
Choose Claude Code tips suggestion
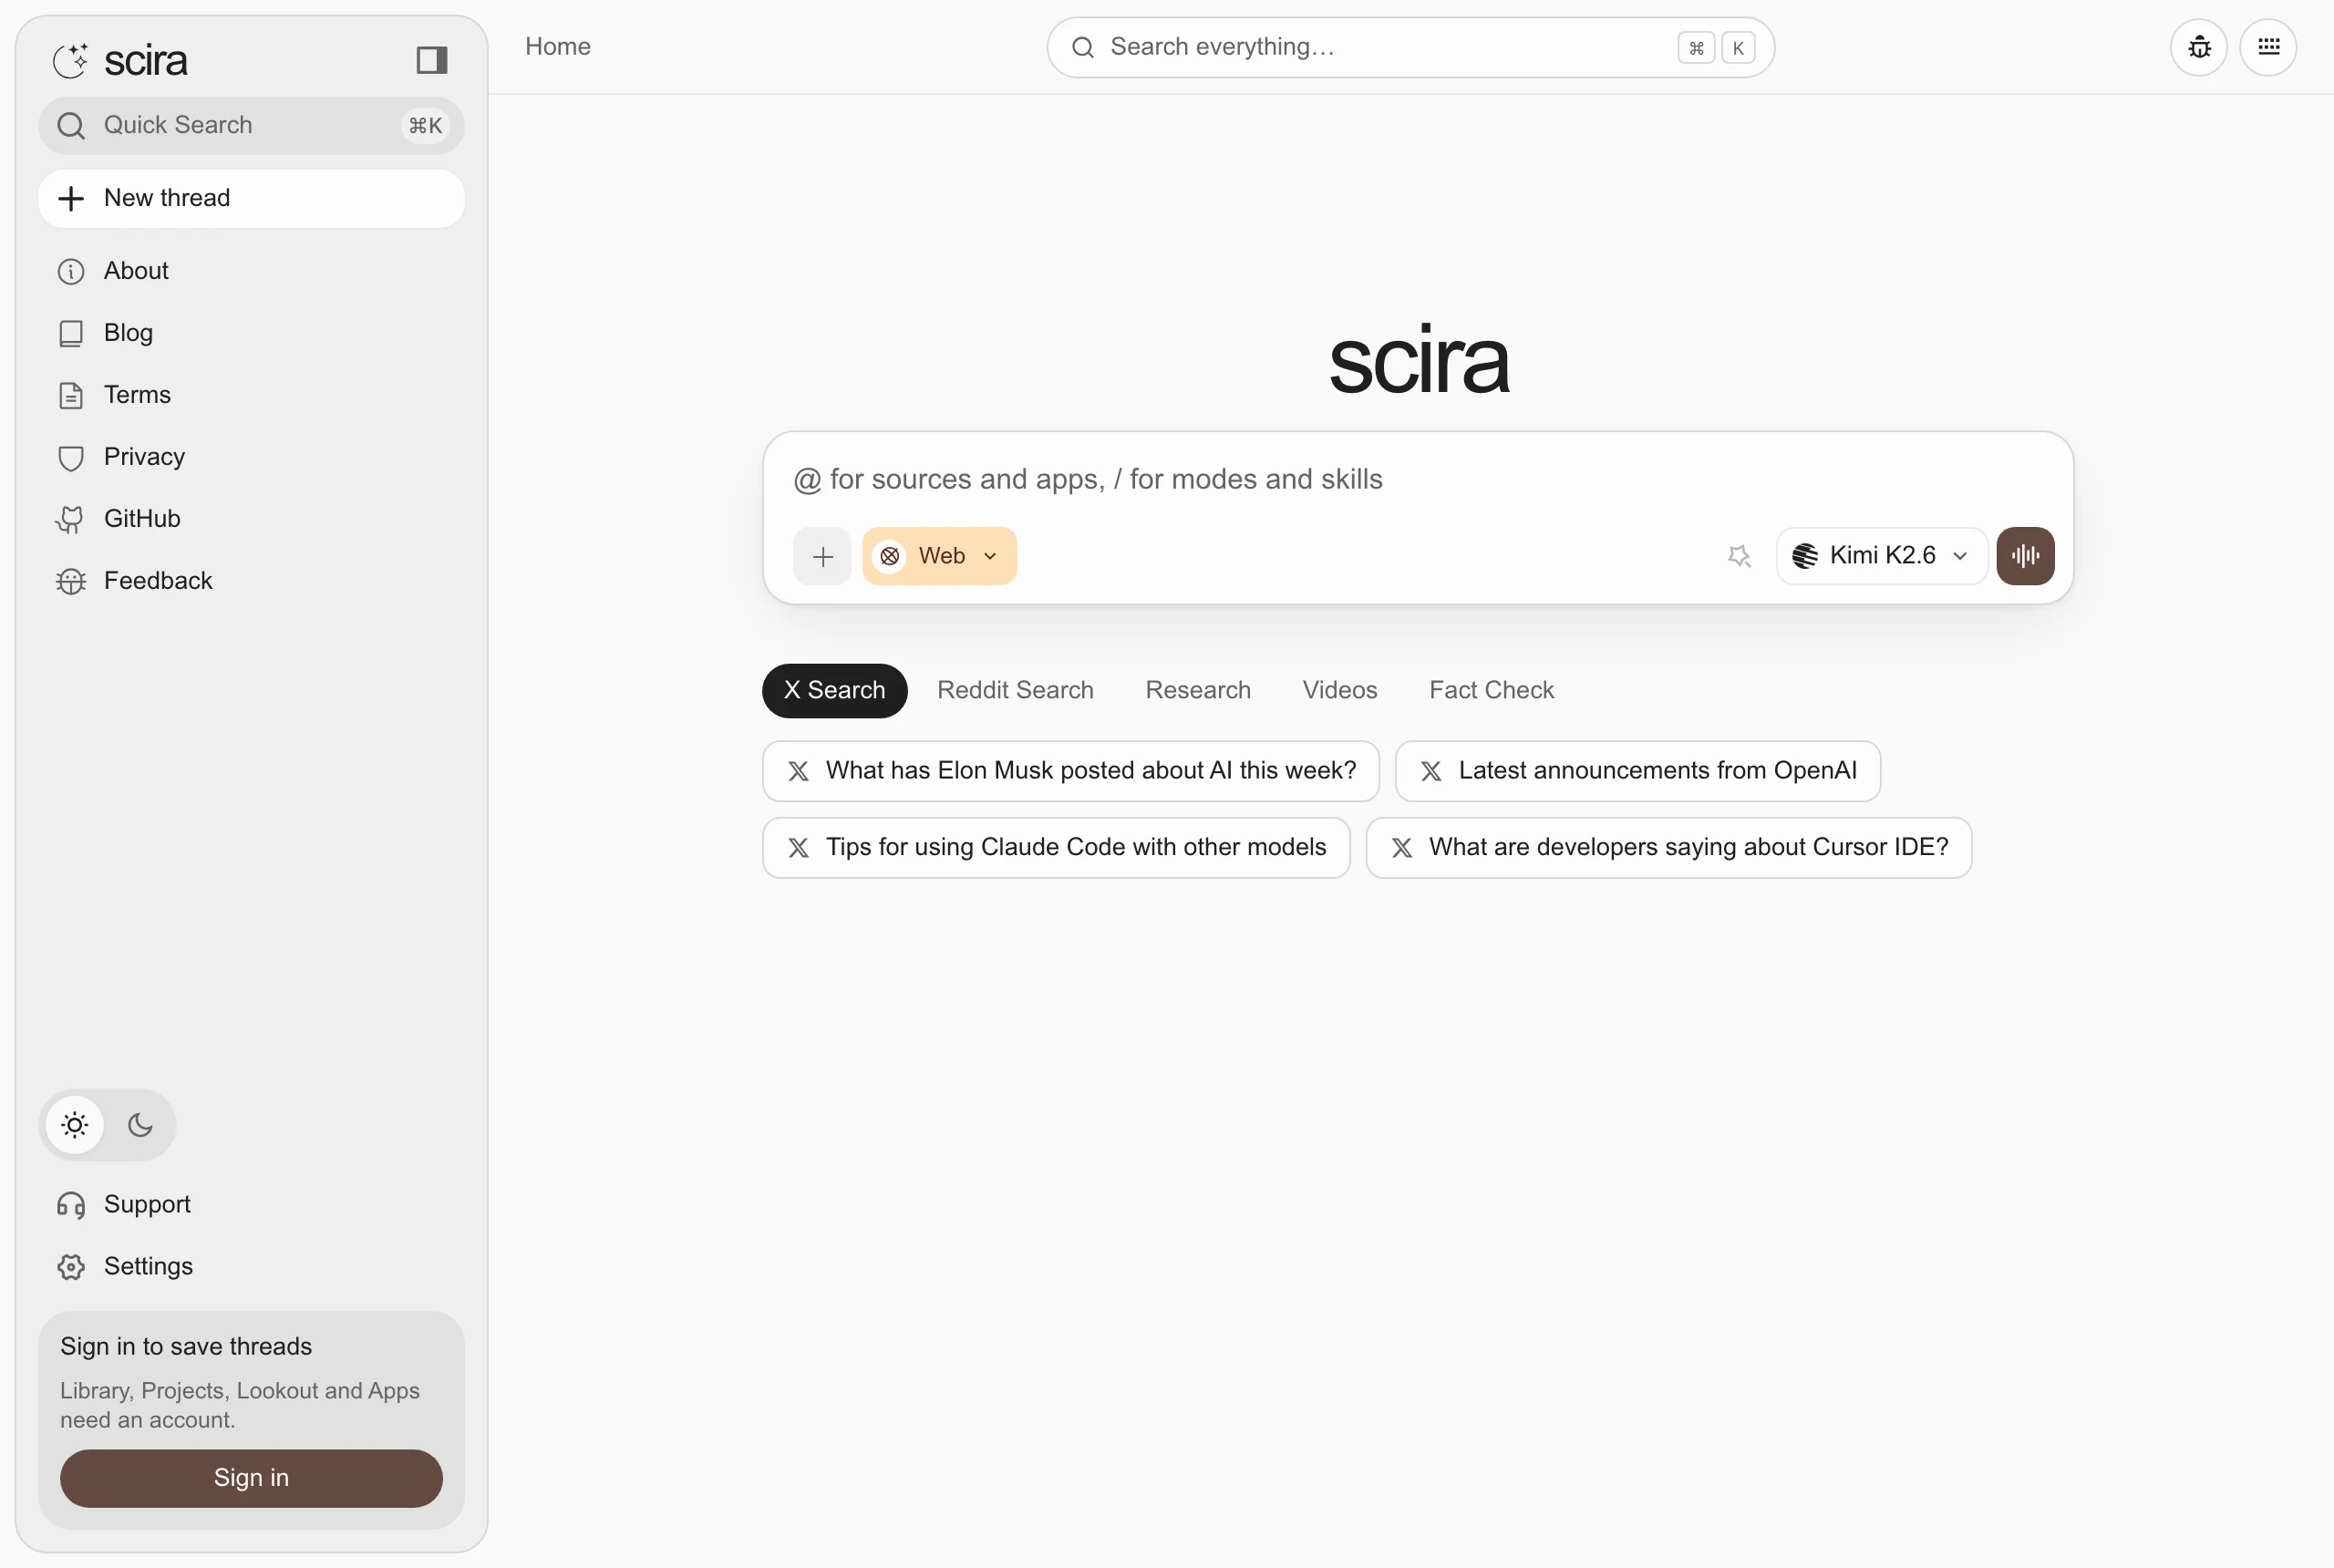1056,848
